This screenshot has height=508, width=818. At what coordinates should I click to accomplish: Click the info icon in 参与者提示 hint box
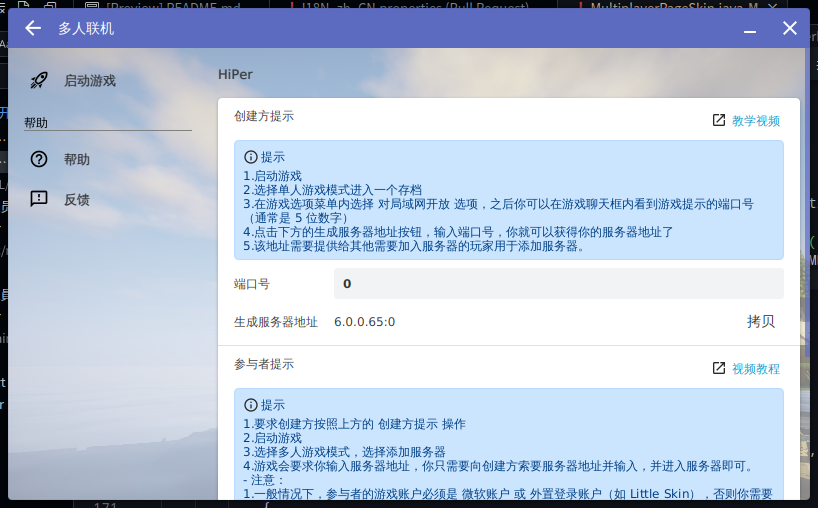[250, 405]
